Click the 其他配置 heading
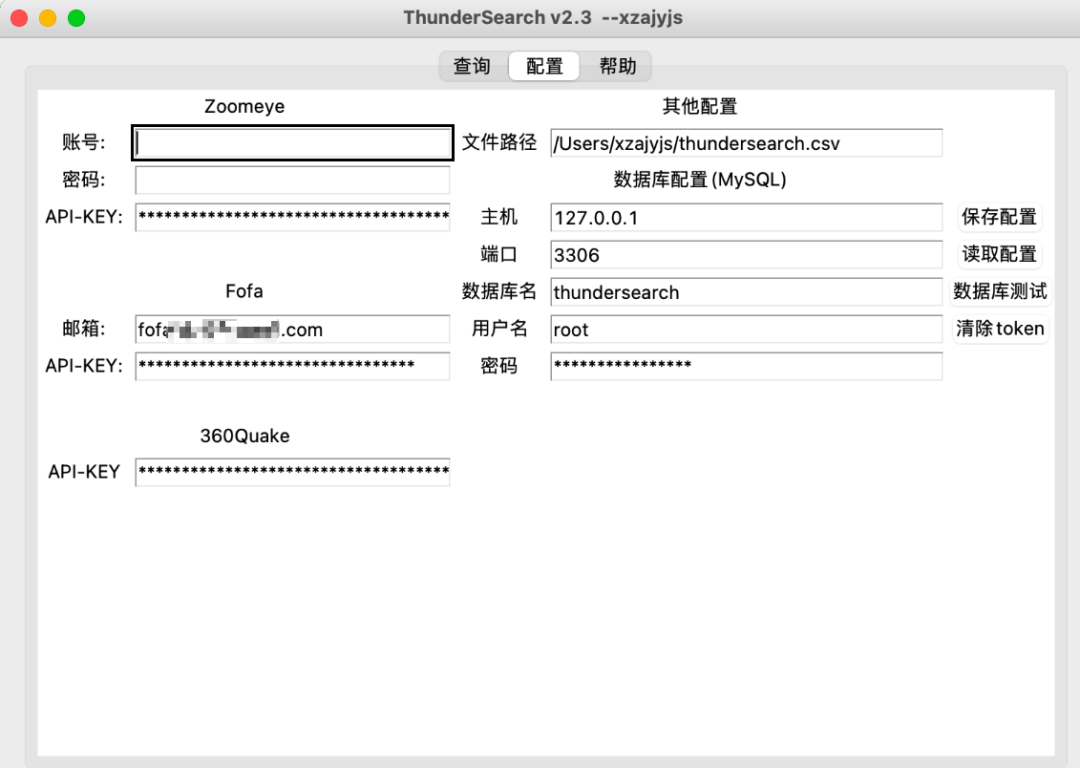Image resolution: width=1080 pixels, height=768 pixels. 700,106
